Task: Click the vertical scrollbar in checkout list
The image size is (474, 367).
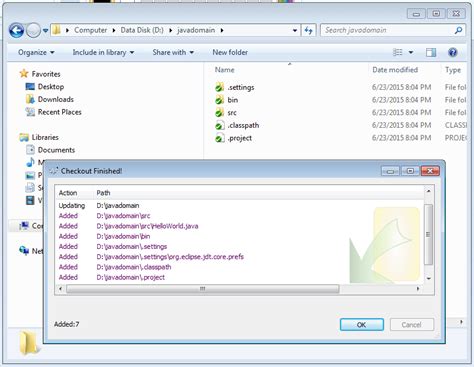Action: 429,234
